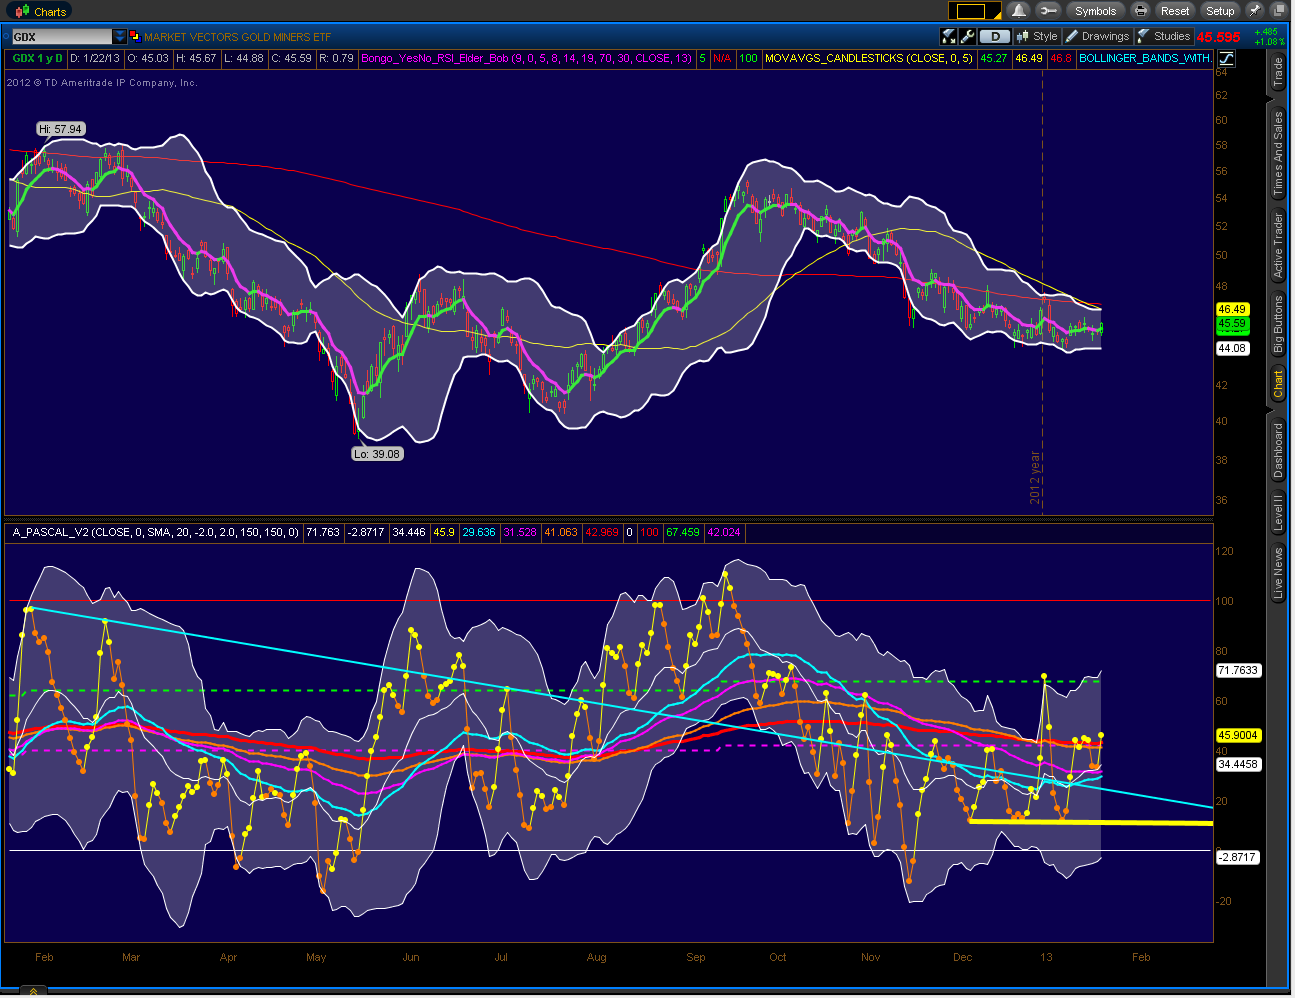Select the Live News sidebar tab
Image resolution: width=1295 pixels, height=998 pixels.
pyautogui.click(x=1278, y=575)
